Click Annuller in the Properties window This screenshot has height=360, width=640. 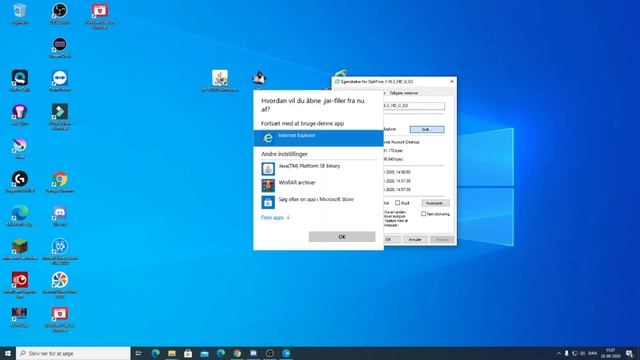pyautogui.click(x=415, y=240)
